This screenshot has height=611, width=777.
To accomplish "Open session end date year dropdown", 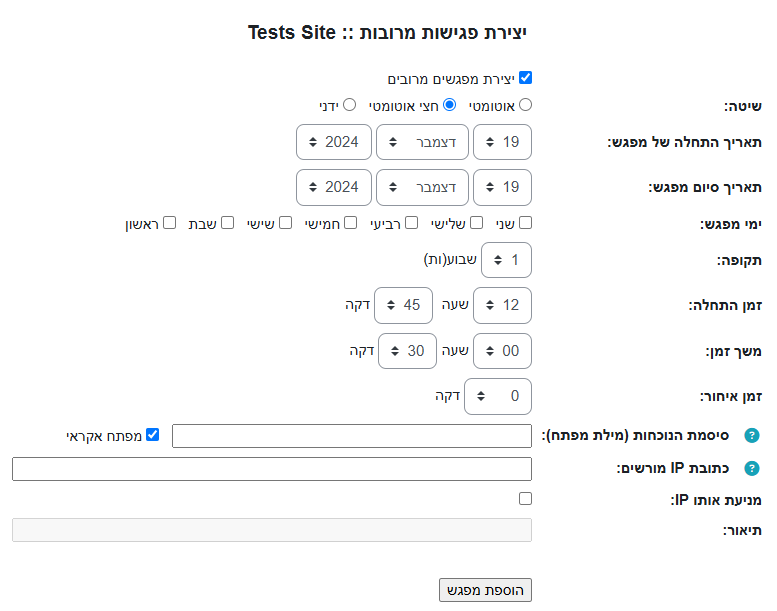I will [334, 187].
